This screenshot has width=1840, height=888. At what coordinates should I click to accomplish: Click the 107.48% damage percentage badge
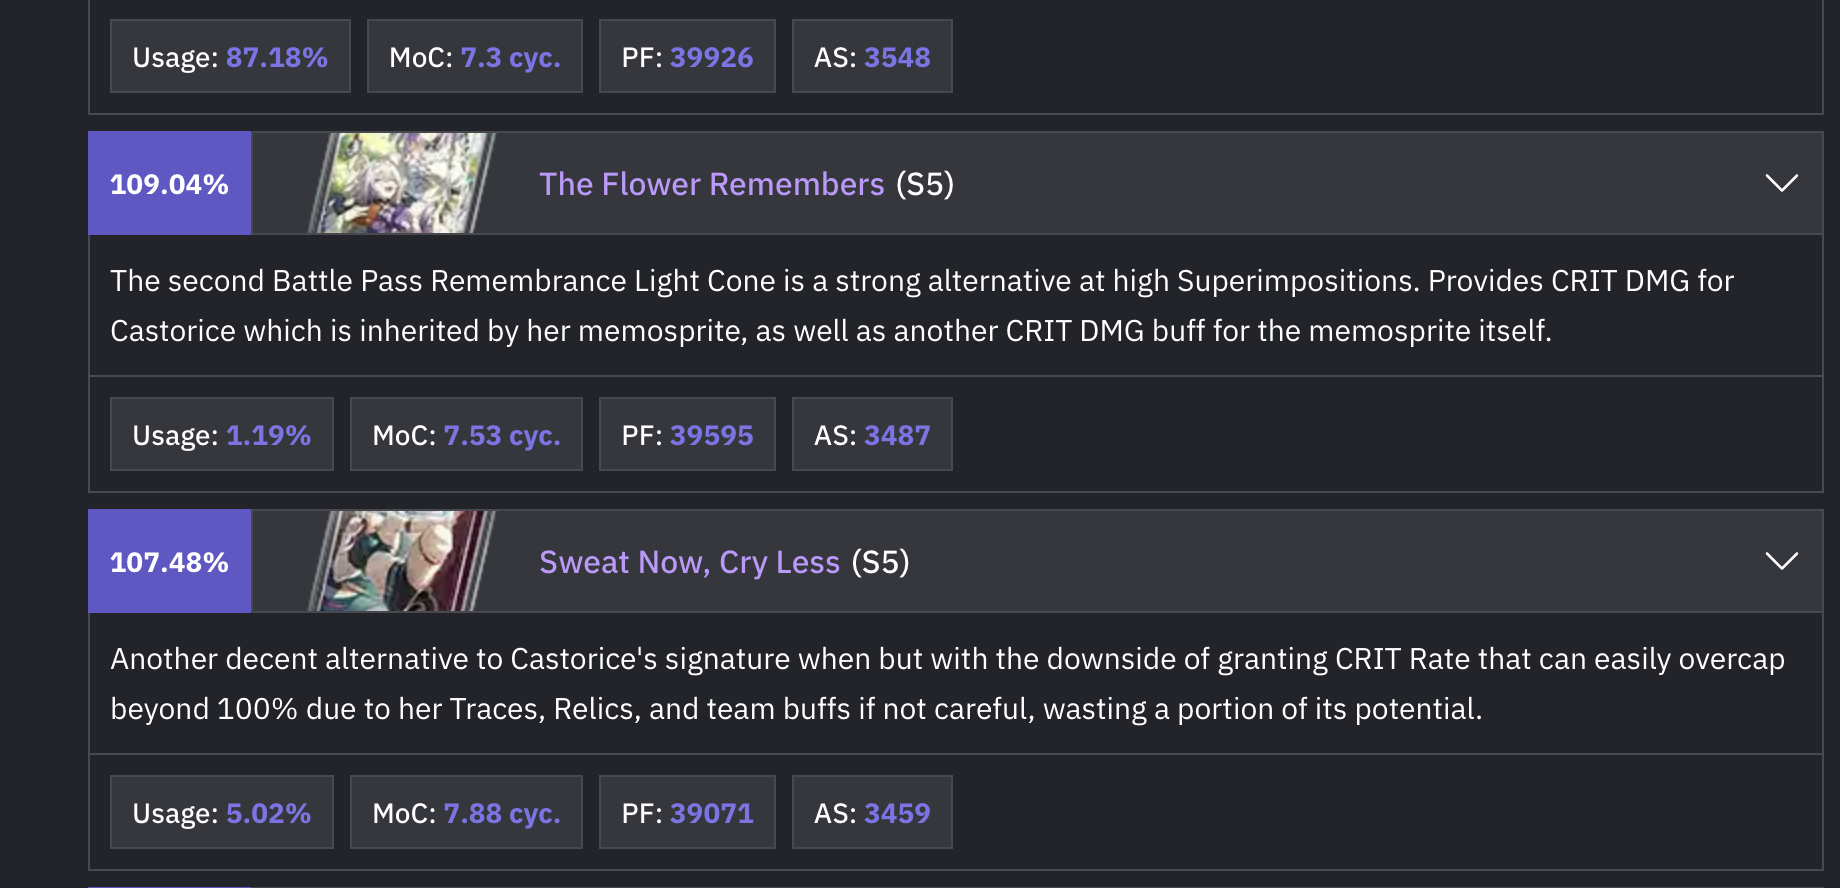coord(170,562)
